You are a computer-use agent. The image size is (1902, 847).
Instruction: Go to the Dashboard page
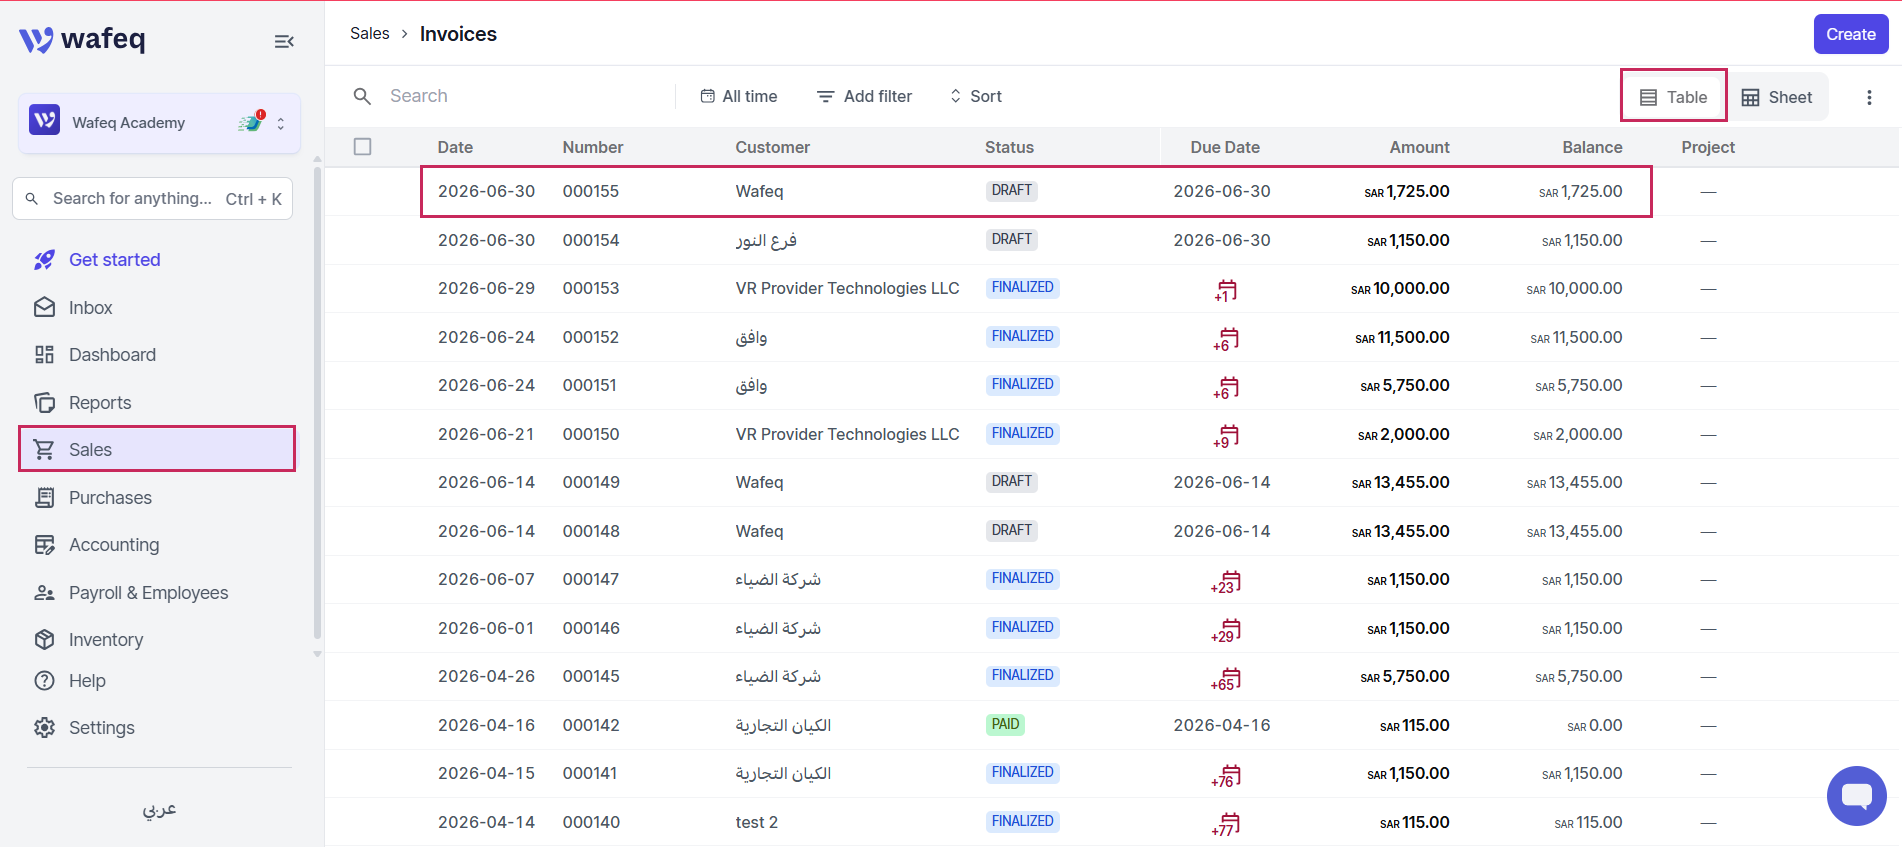tap(112, 355)
